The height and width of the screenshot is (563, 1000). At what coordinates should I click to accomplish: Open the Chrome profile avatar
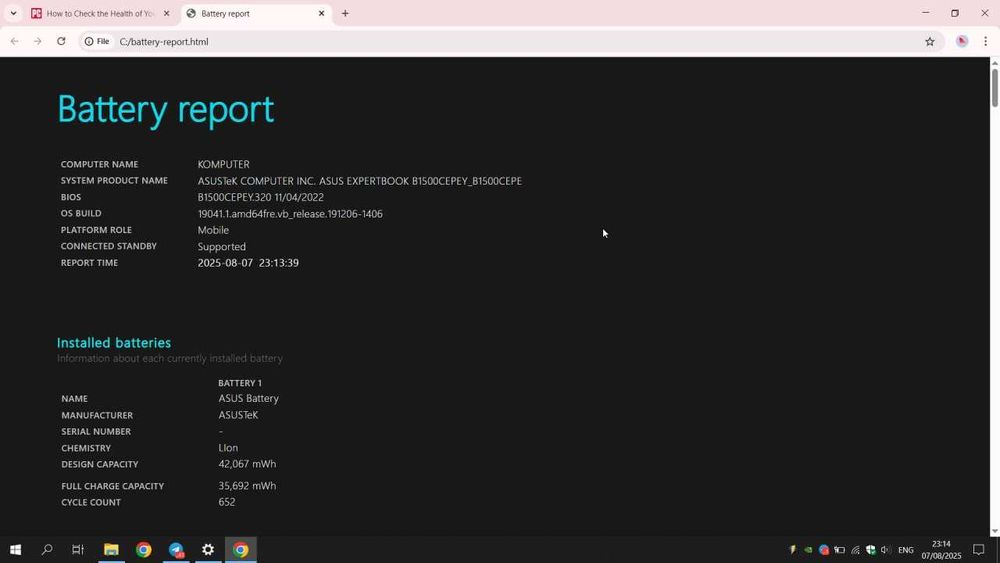point(962,41)
